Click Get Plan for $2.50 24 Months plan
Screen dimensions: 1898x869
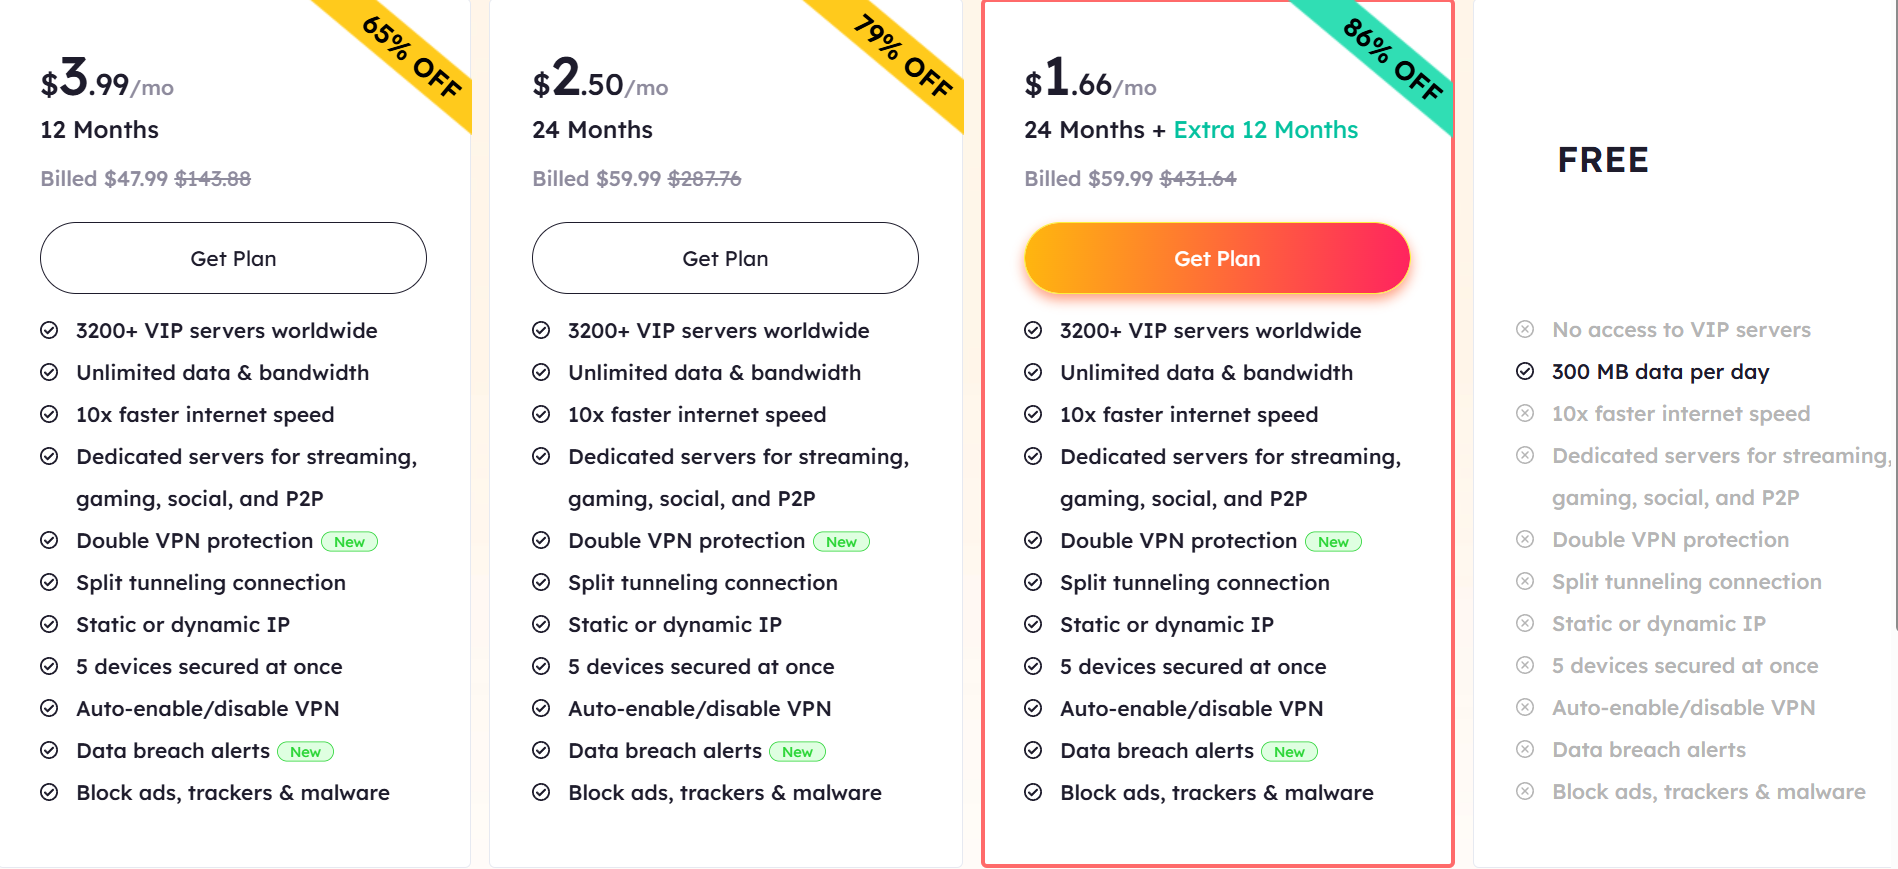tap(725, 258)
